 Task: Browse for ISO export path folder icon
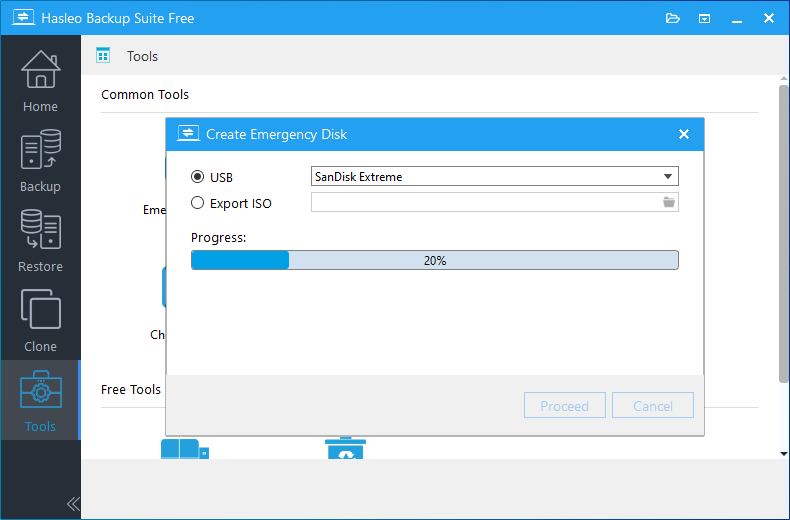[x=669, y=203]
